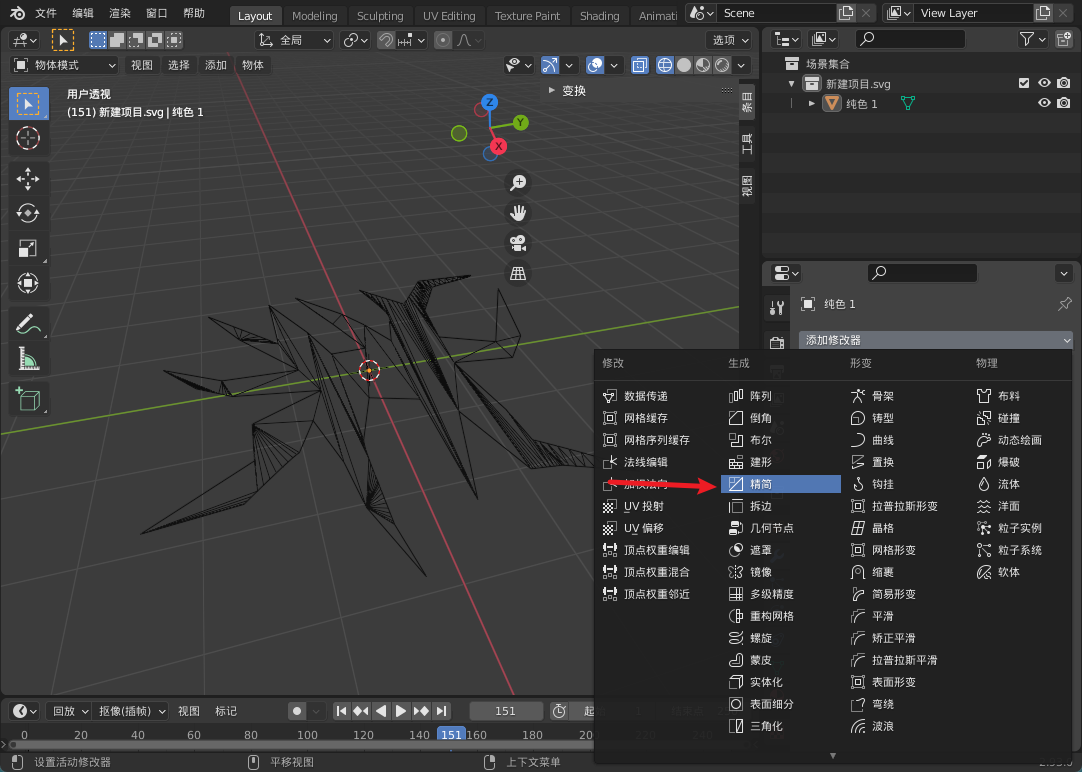This screenshot has height=772, width=1082.
Task: Choose the Boolean (布尔) modifier
Action: pos(780,440)
